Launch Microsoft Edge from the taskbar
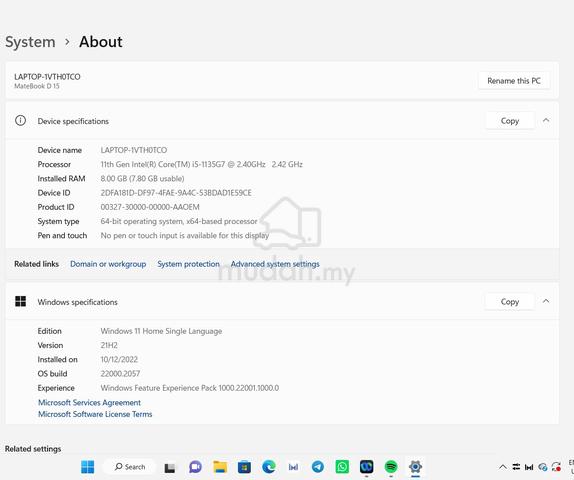The width and height of the screenshot is (574, 480). 269,467
